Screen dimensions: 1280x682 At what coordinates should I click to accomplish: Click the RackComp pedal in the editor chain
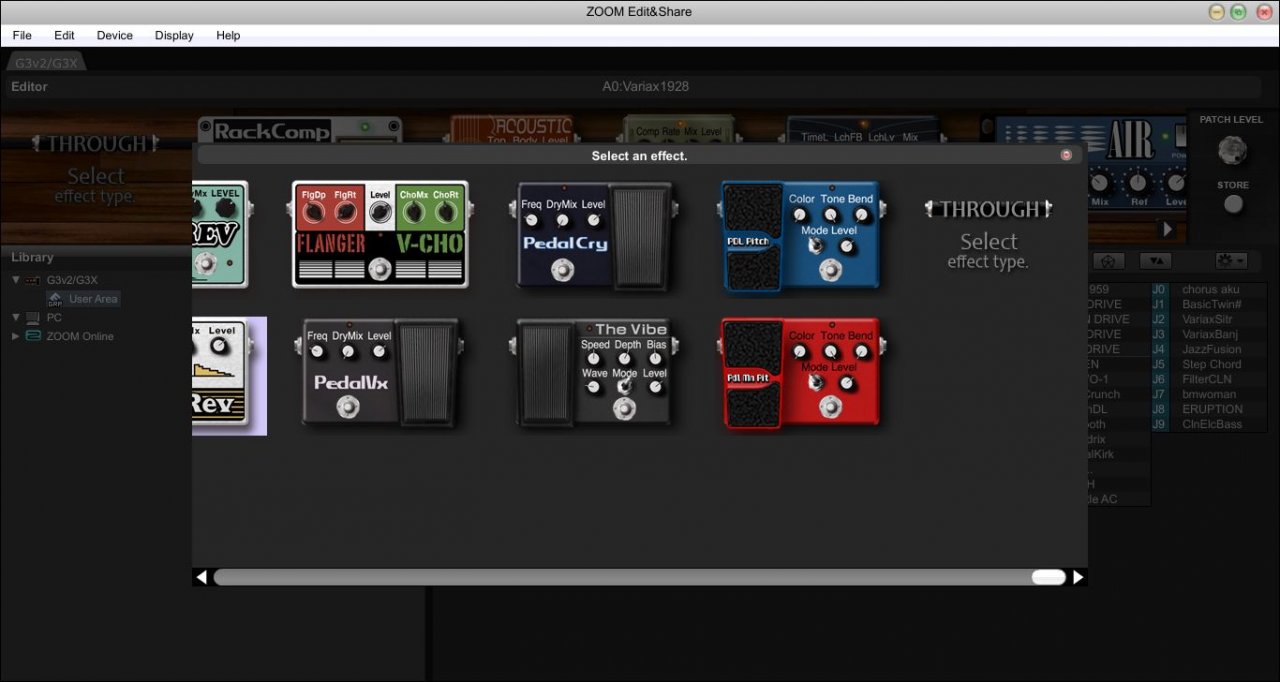[300, 130]
